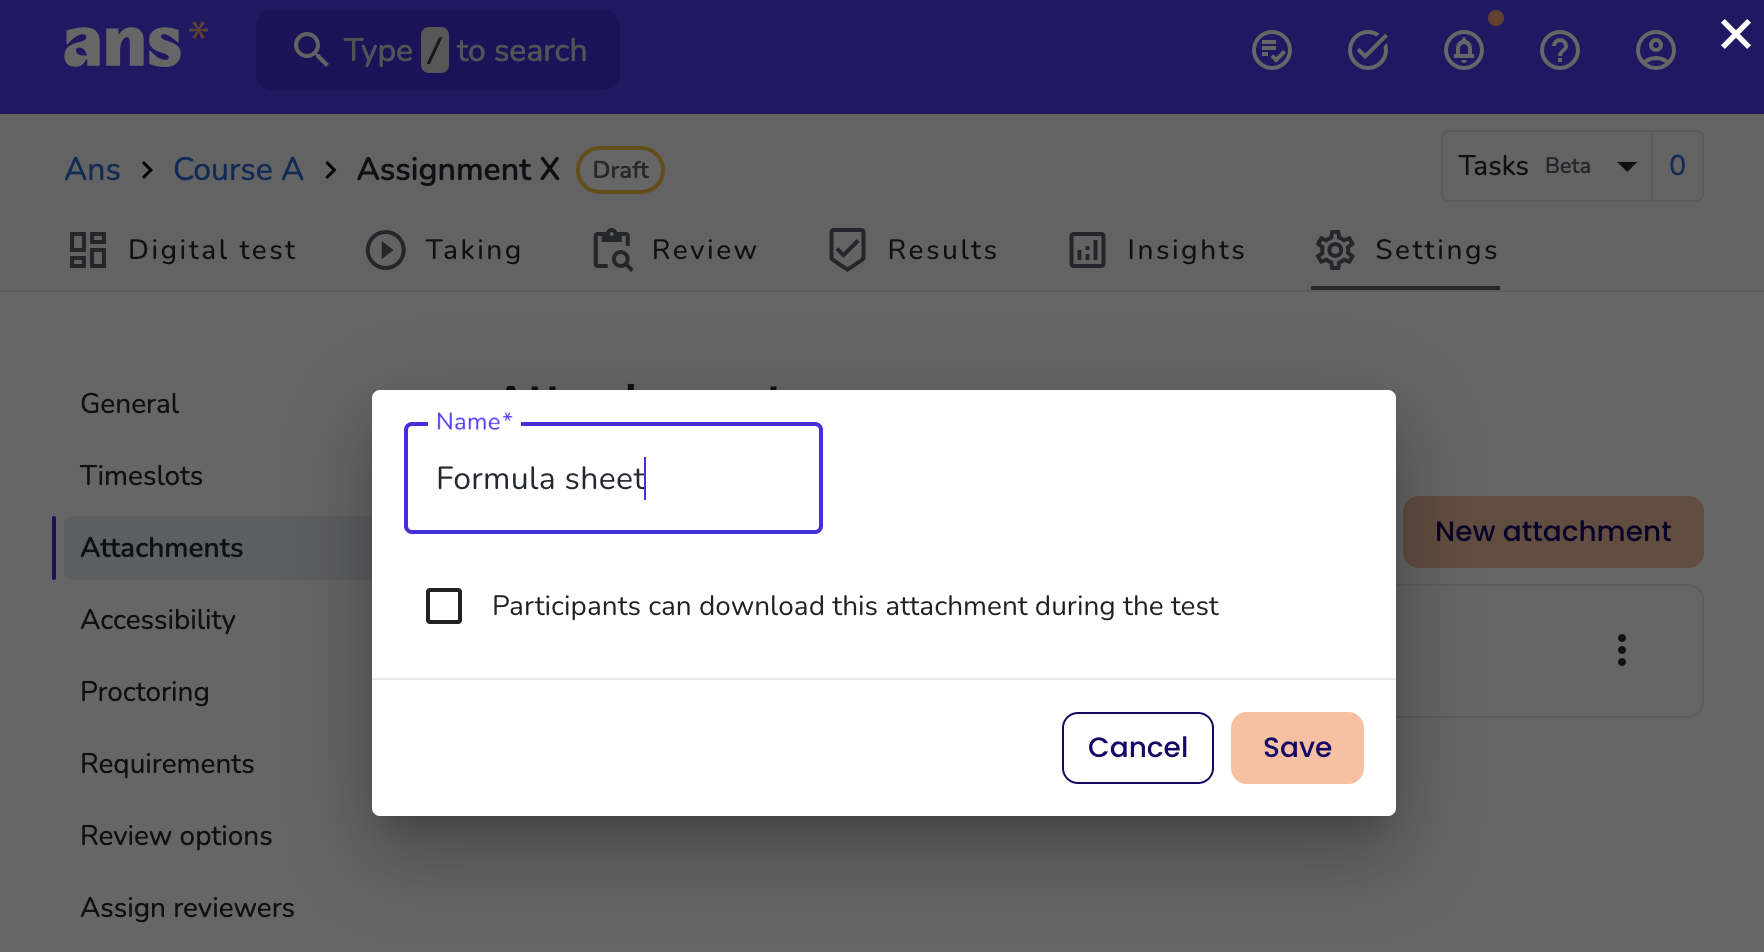Viewport: 1764px width, 952px height.
Task: Select Timeslots in the settings sidebar
Action: pyautogui.click(x=142, y=476)
